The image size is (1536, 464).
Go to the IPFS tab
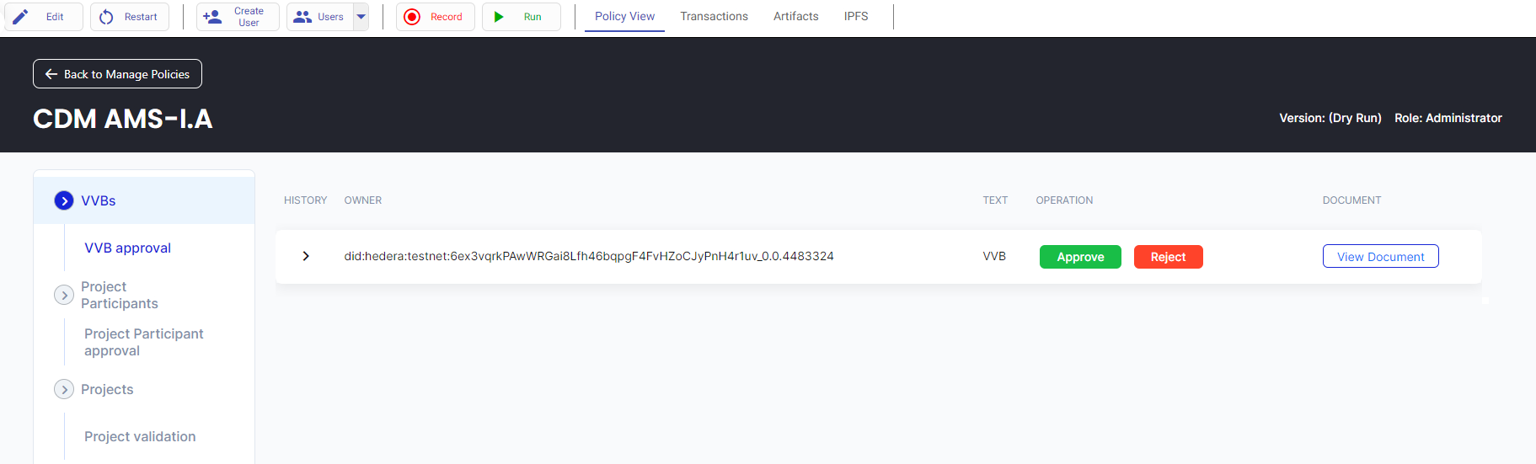(x=856, y=17)
